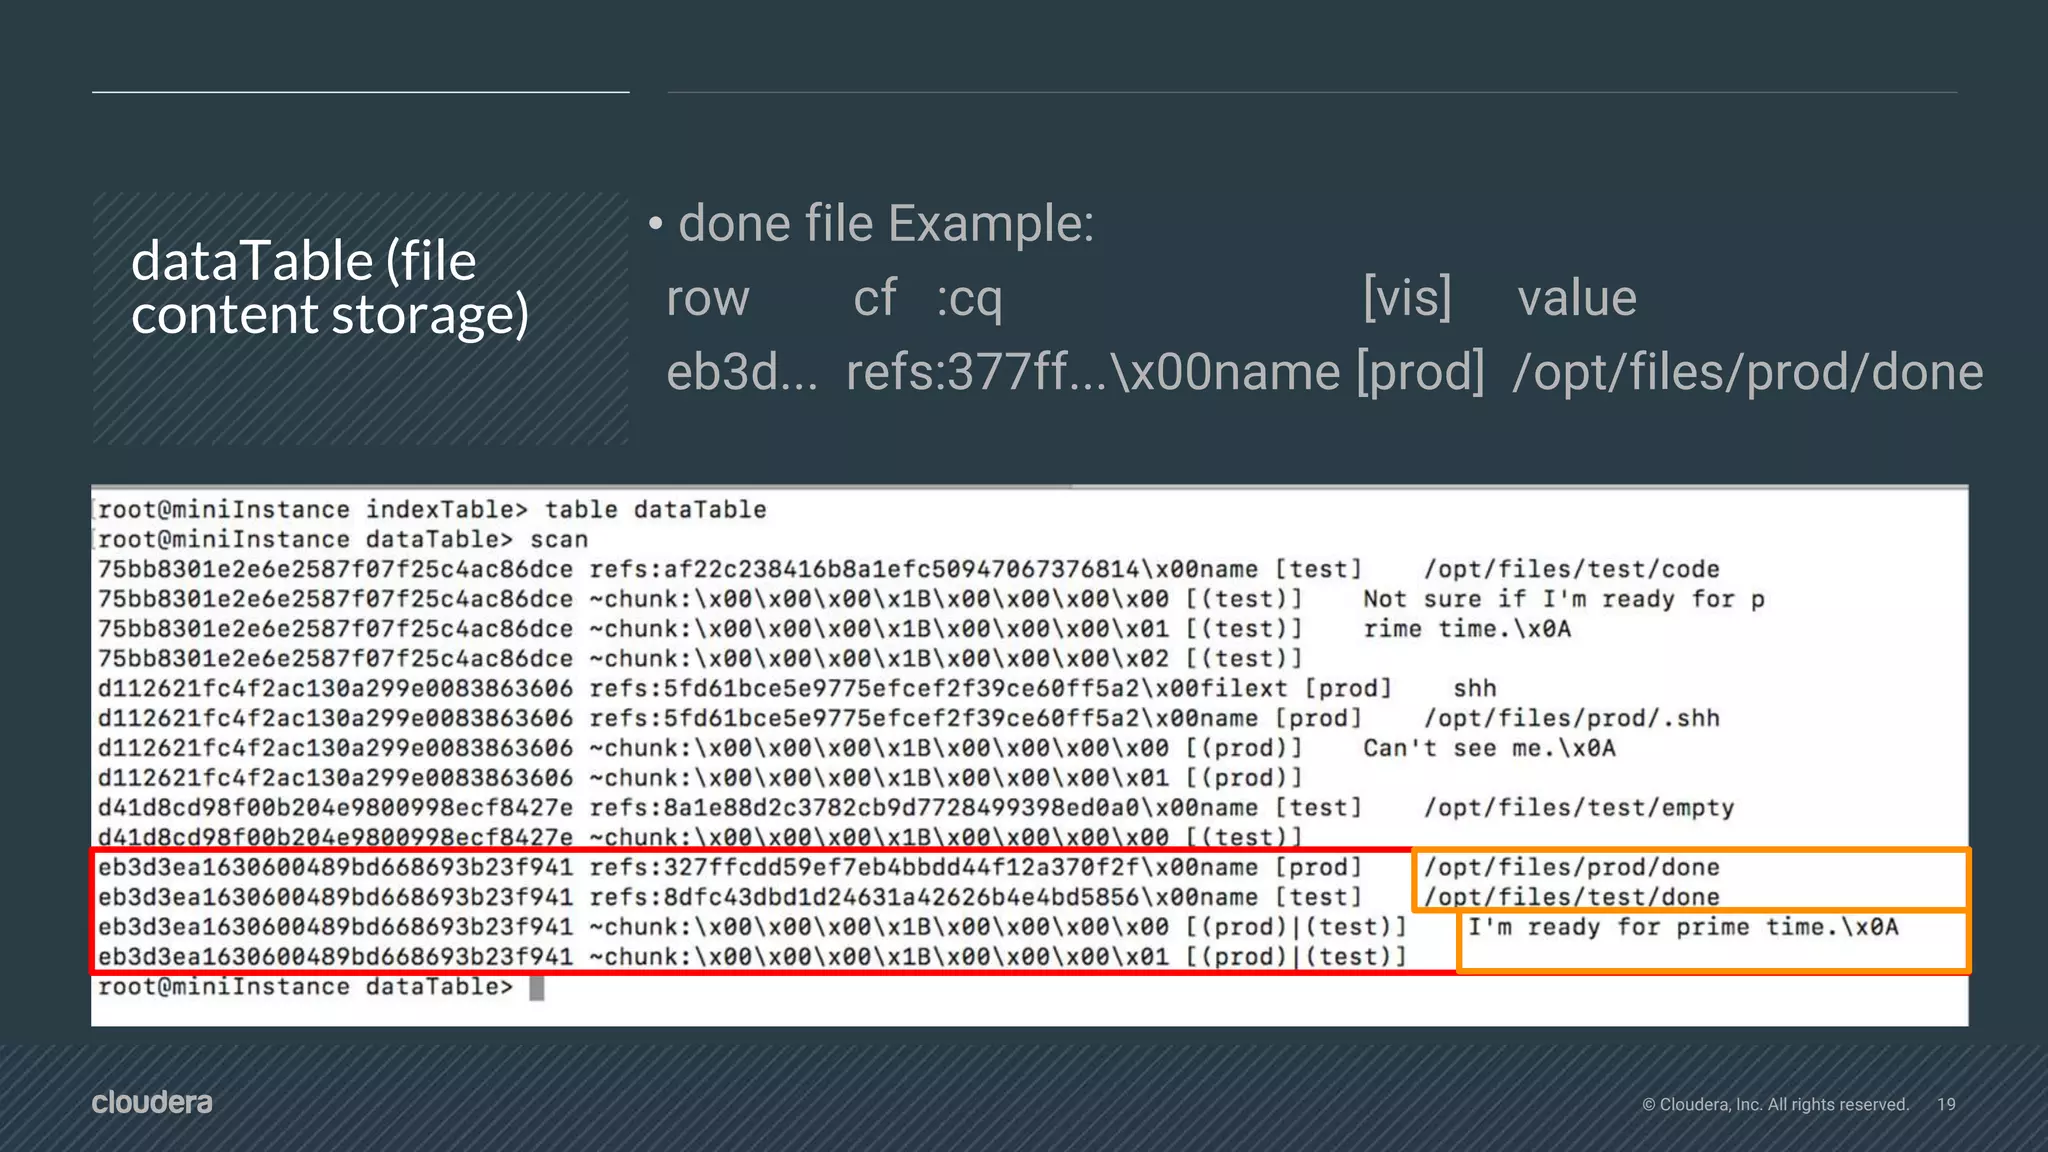Click the "[vis]" column header text

1407,298
